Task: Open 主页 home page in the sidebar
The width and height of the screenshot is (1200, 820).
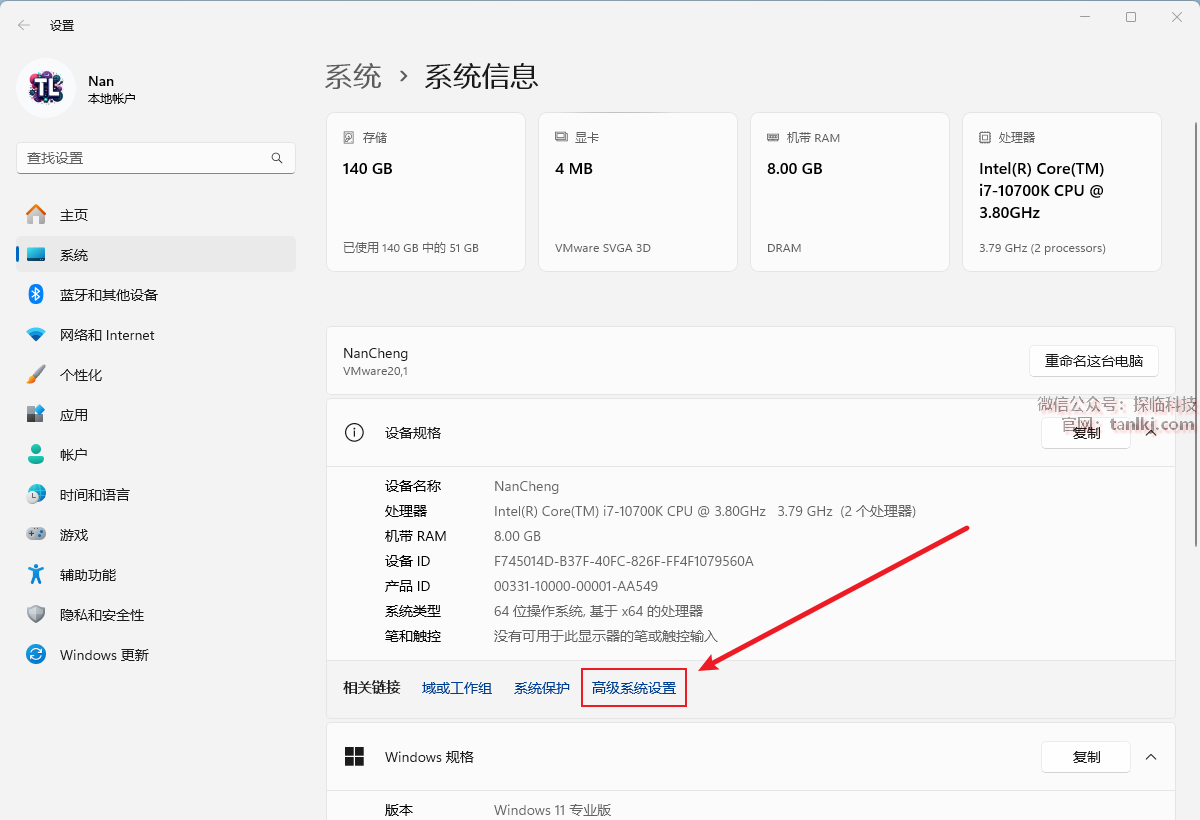Action: pos(74,215)
